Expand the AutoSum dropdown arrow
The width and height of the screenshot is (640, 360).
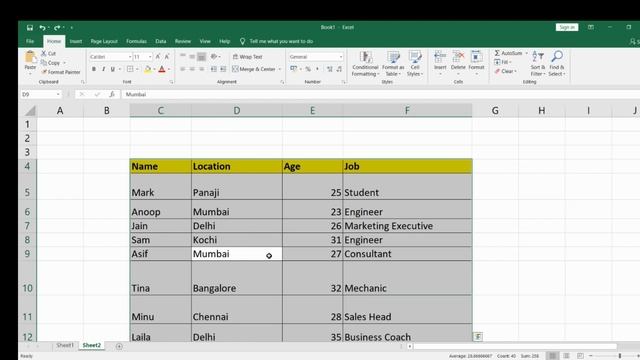[x=526, y=53]
